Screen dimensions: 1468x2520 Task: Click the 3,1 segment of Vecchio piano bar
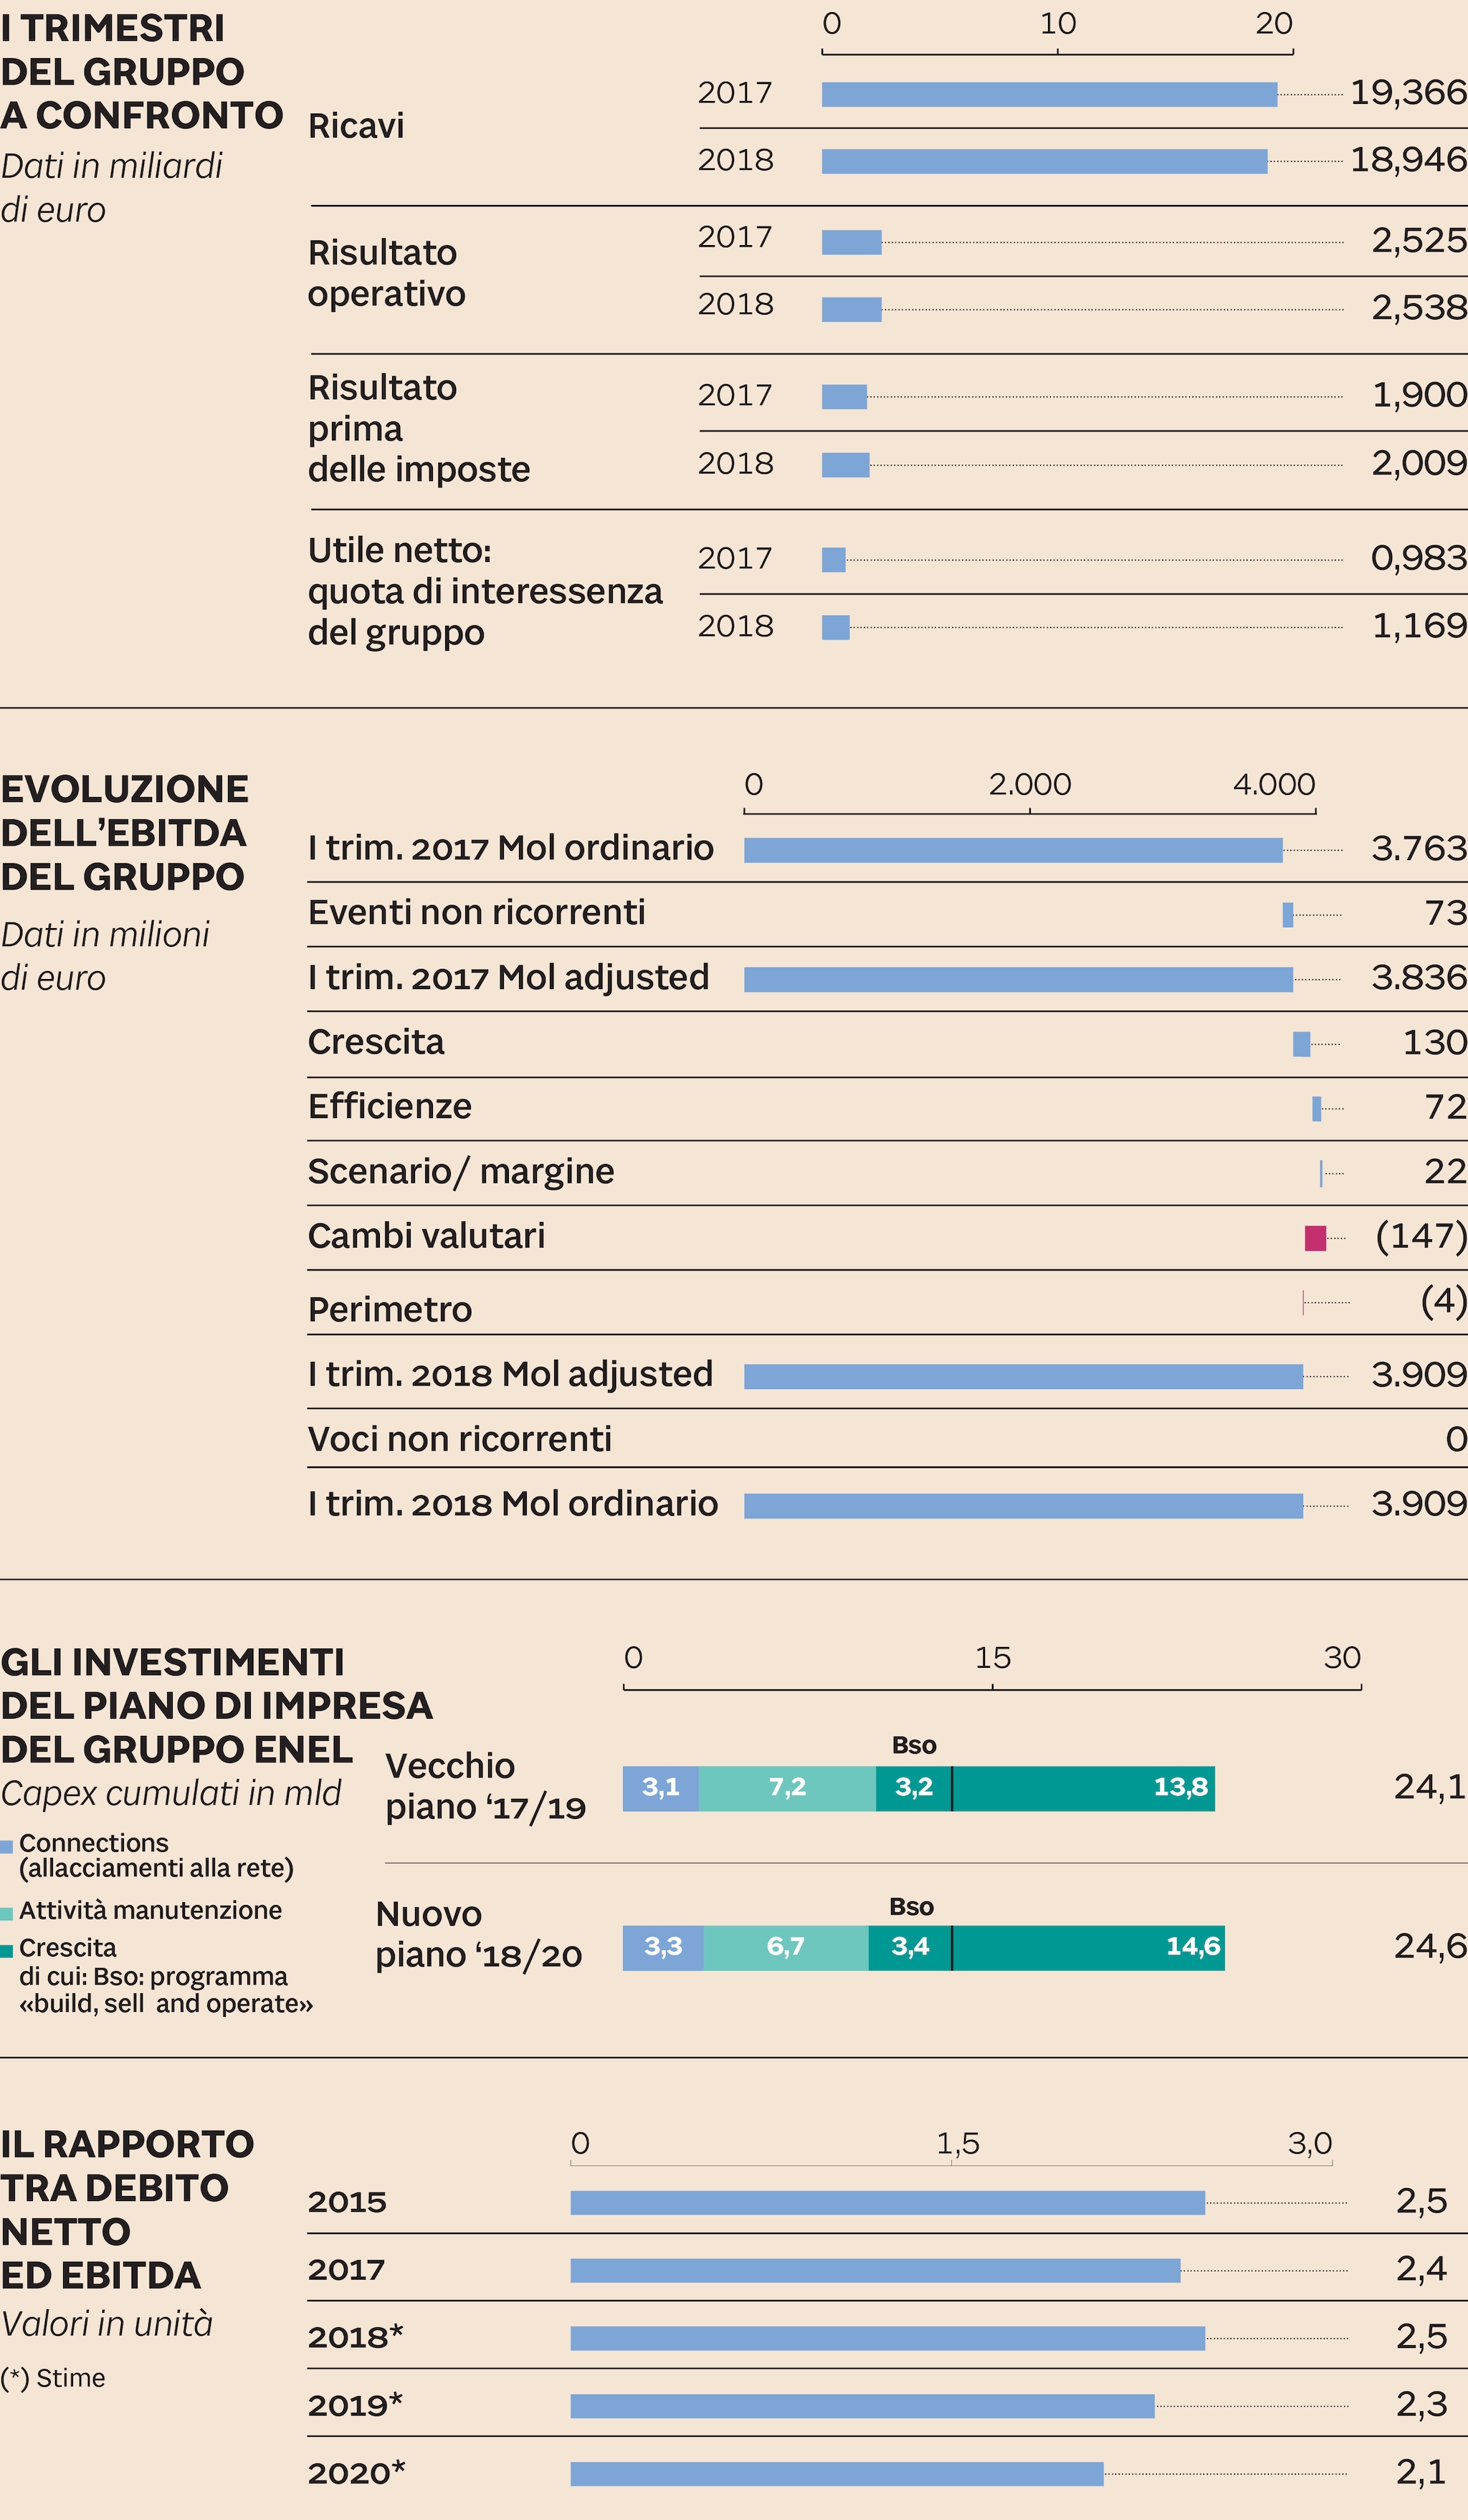[660, 1788]
